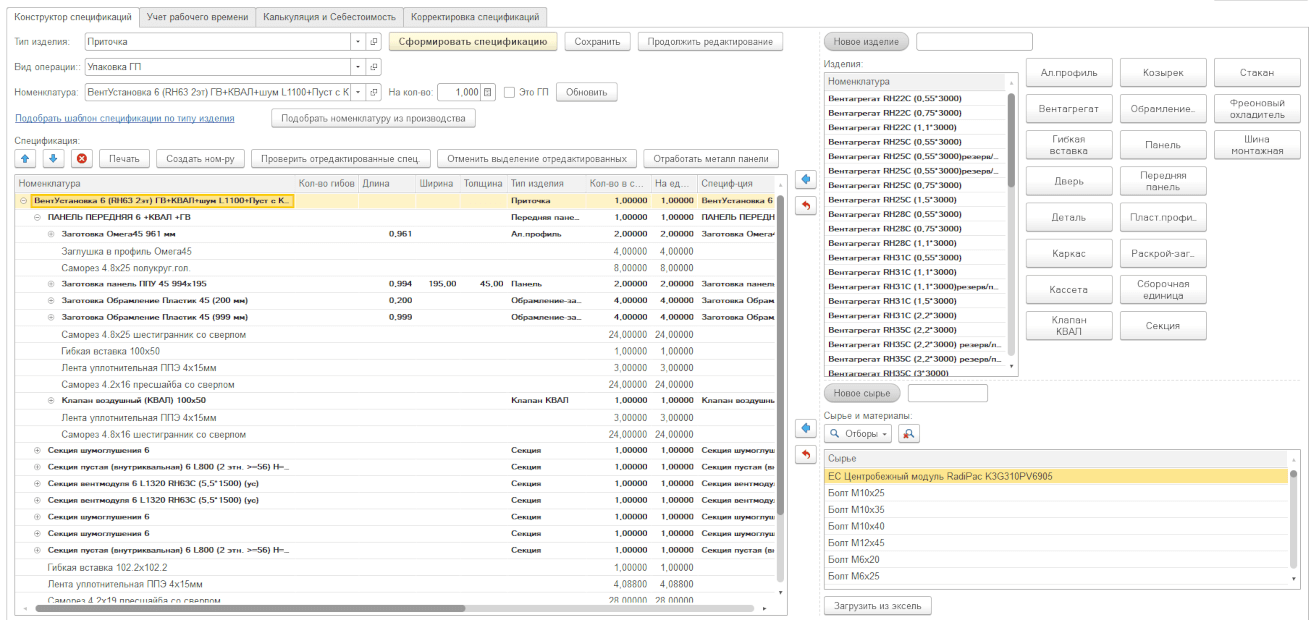The height and width of the screenshot is (620, 1311).
Task: Click the clear filter icon next to Отборы
Action: 909,434
